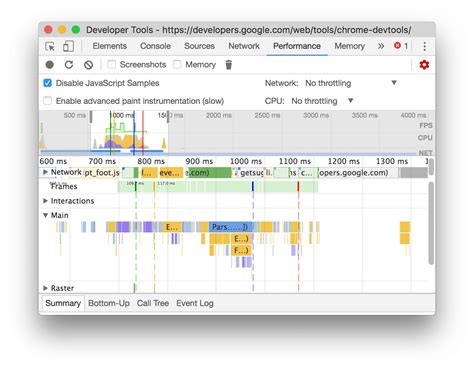Switch to the Network tab

244,46
